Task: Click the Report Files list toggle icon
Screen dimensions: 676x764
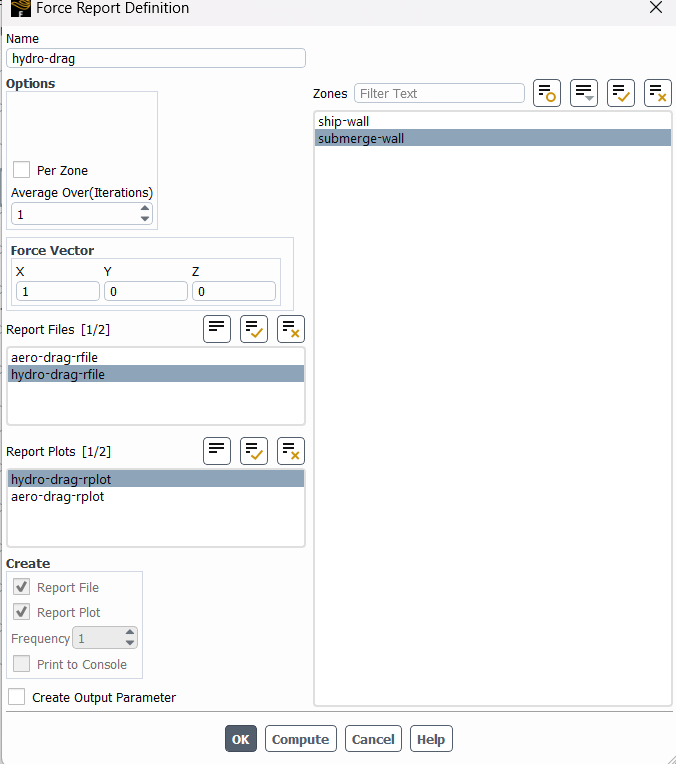Action: 217,329
